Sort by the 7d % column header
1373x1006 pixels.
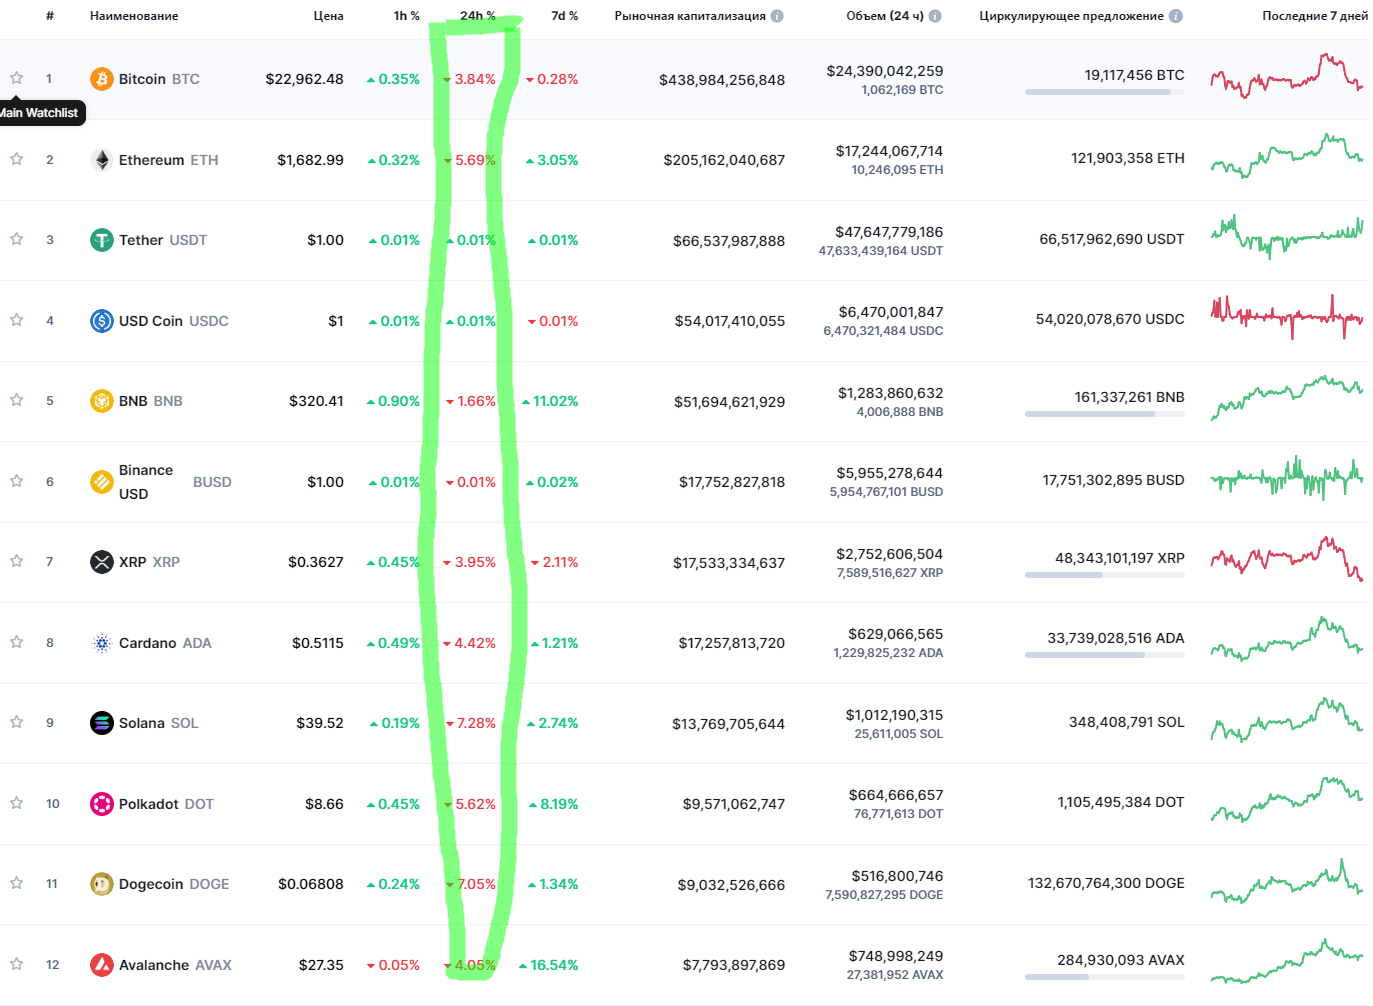coord(564,16)
